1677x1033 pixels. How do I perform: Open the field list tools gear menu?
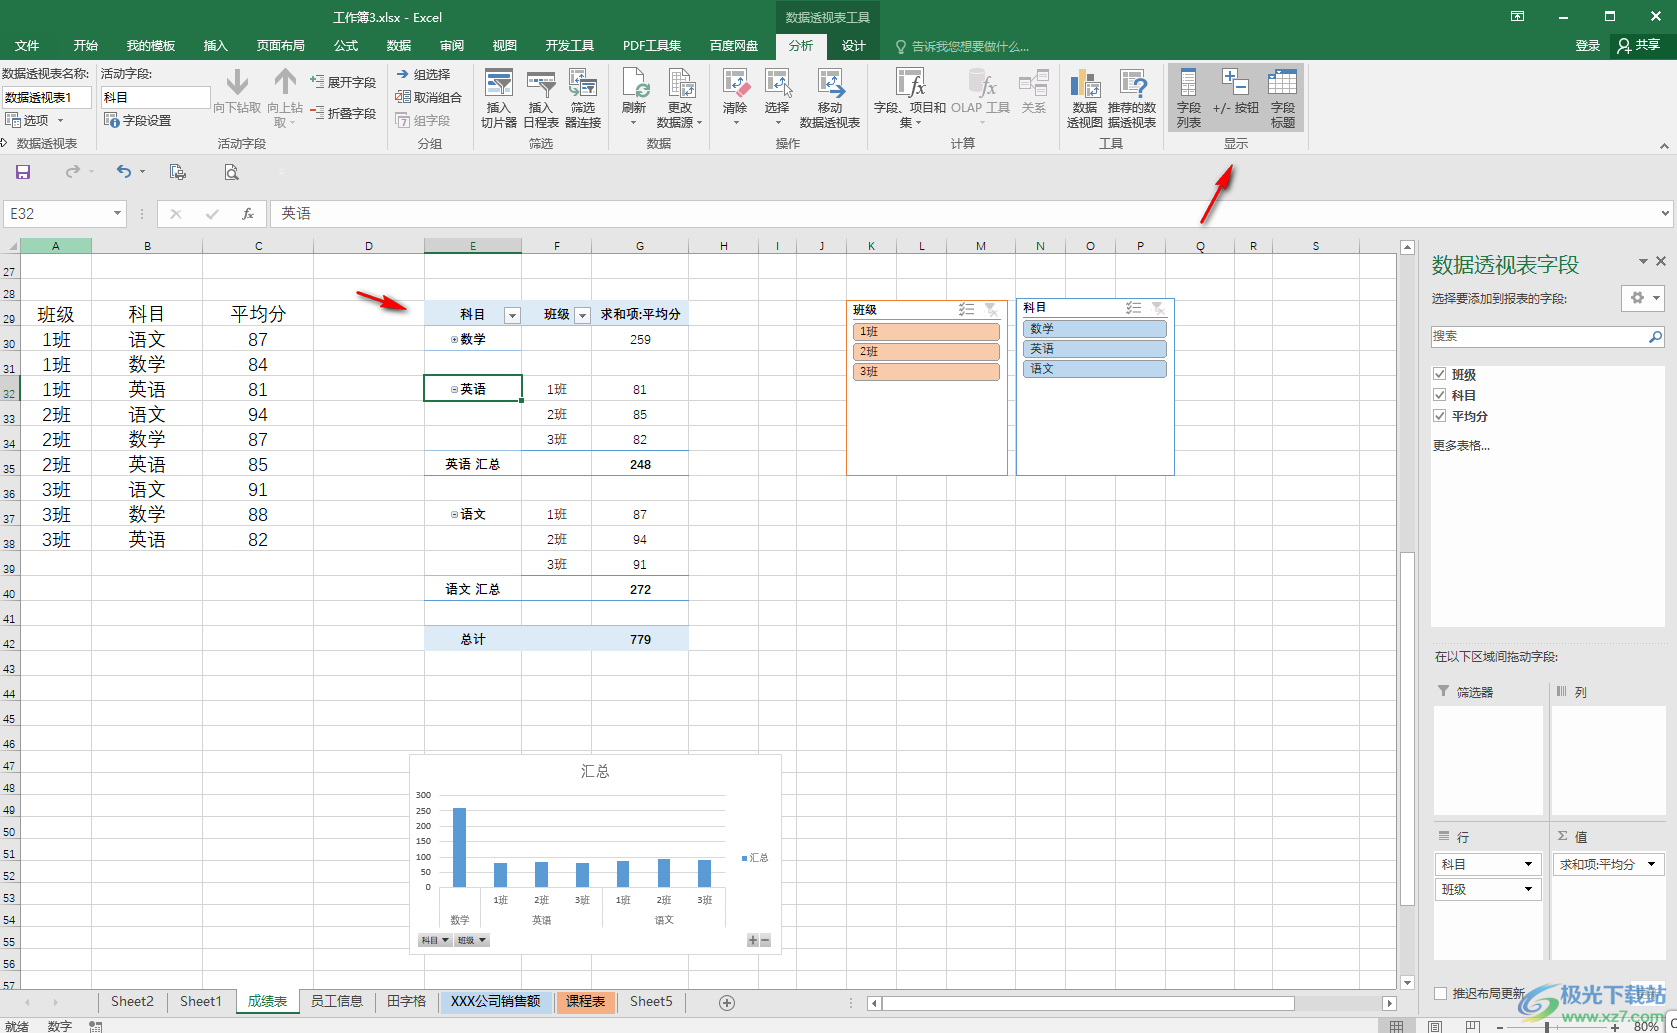[1643, 298]
